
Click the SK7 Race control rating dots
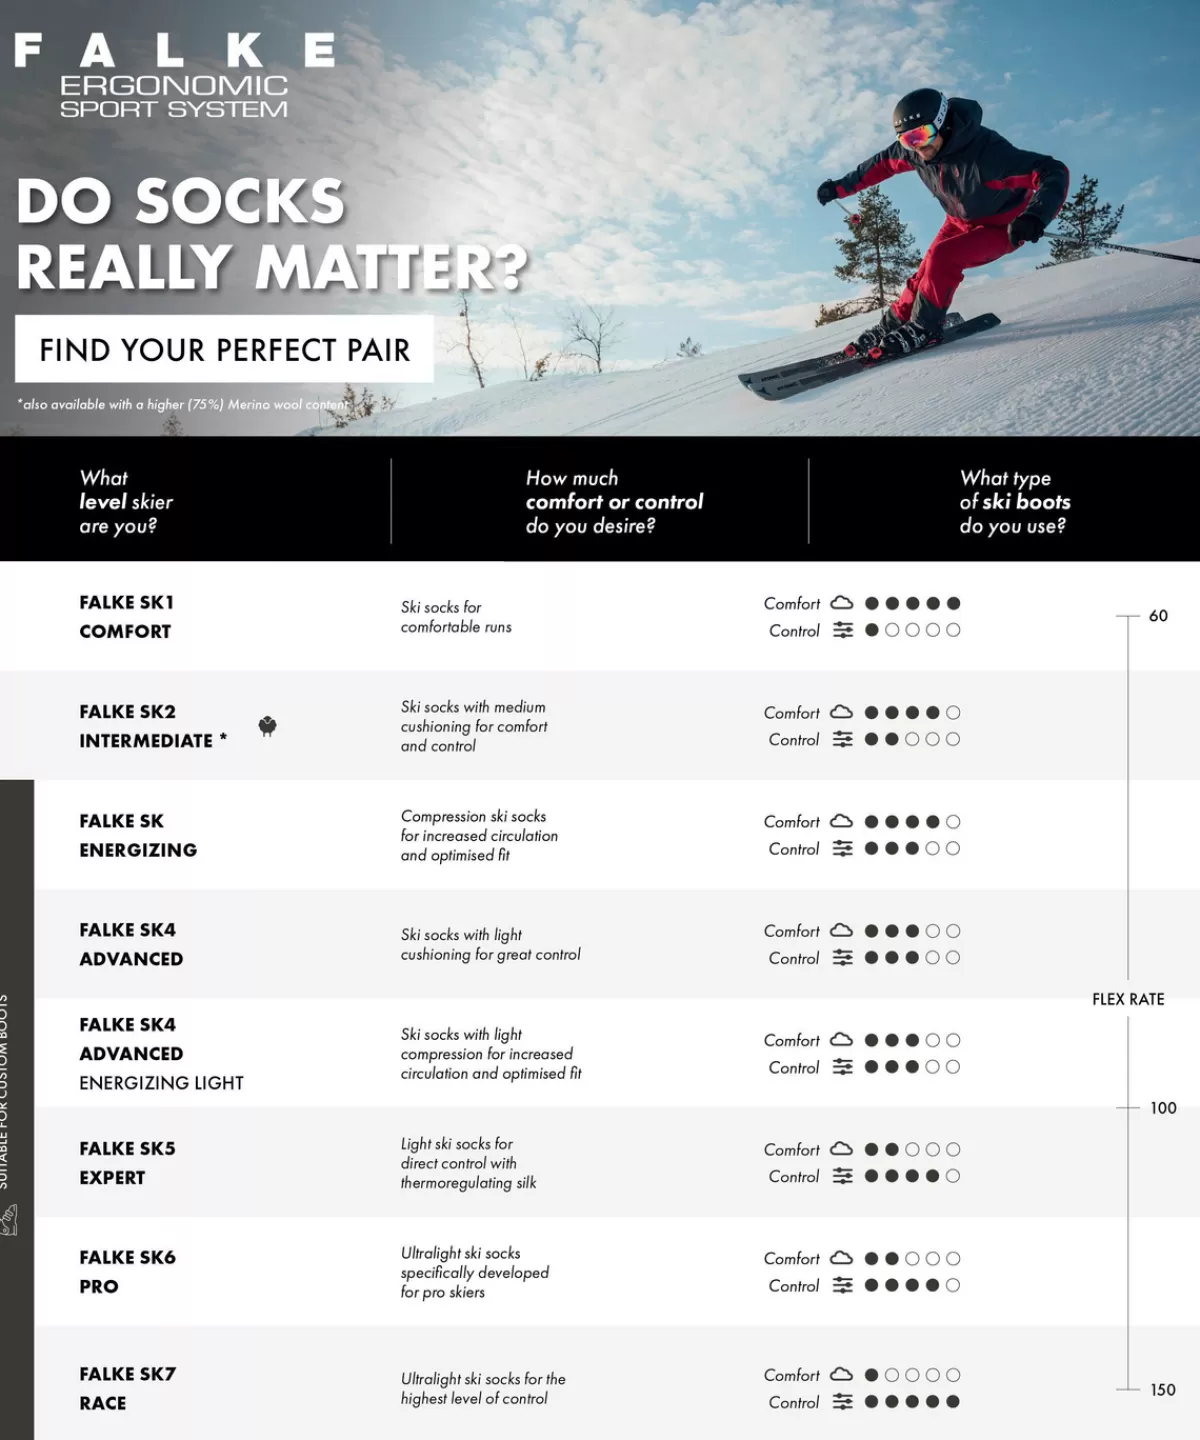point(912,1402)
